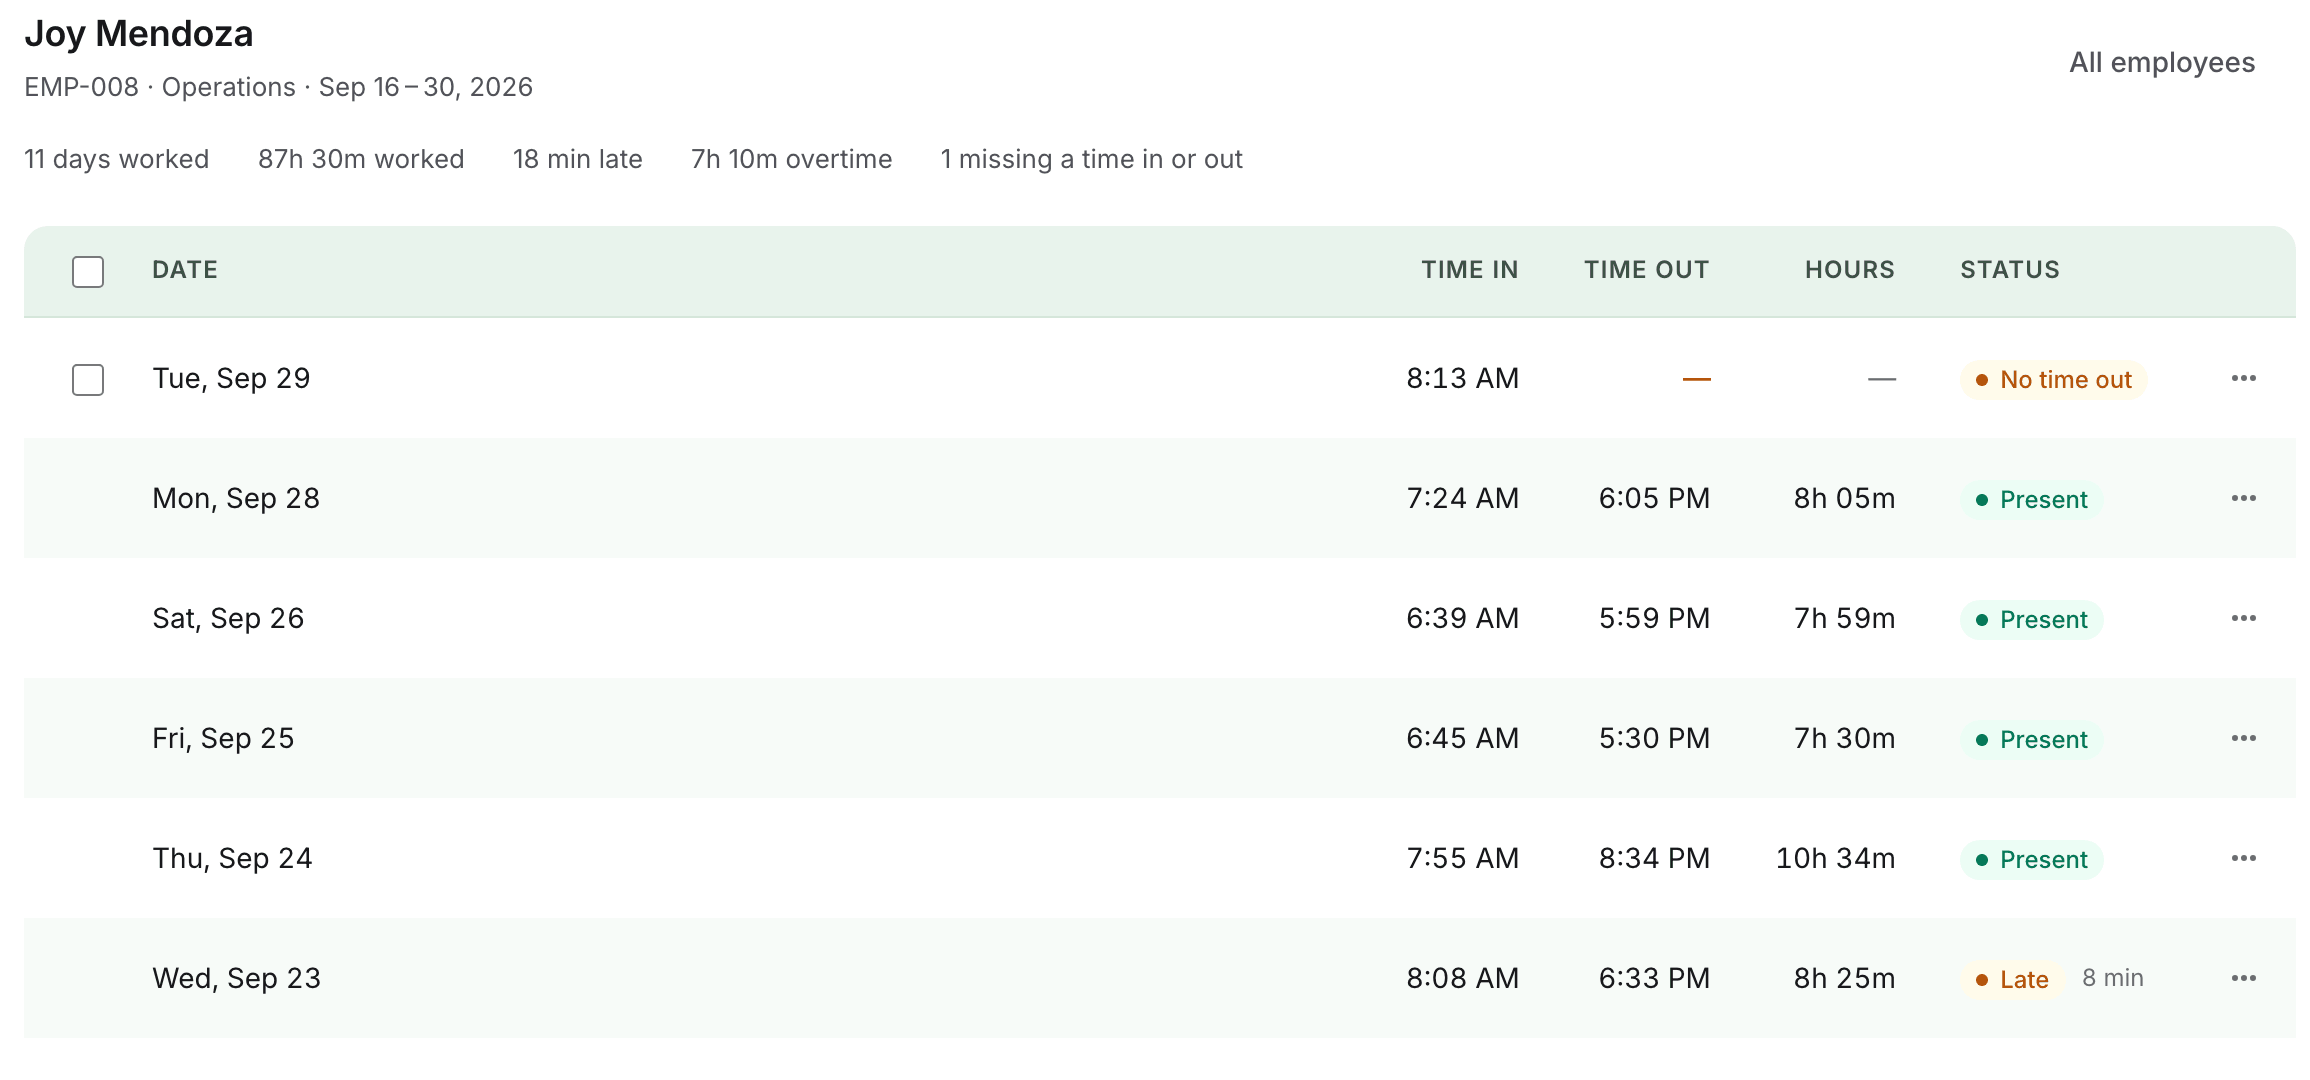The width and height of the screenshot is (2310, 1080).
Task: Click the Present badge for Mon, Sep 28
Action: coord(2032,500)
